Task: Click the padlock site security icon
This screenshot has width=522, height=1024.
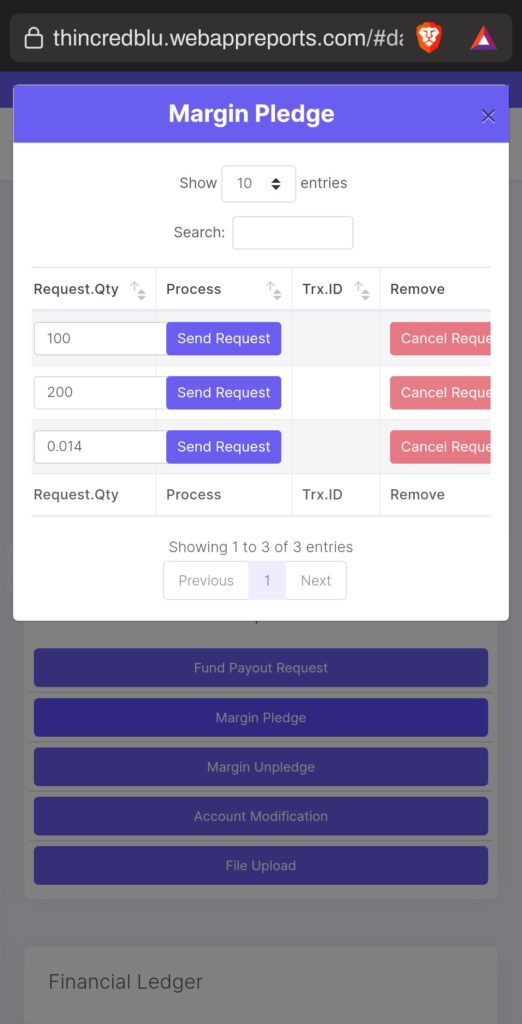Action: point(33,39)
